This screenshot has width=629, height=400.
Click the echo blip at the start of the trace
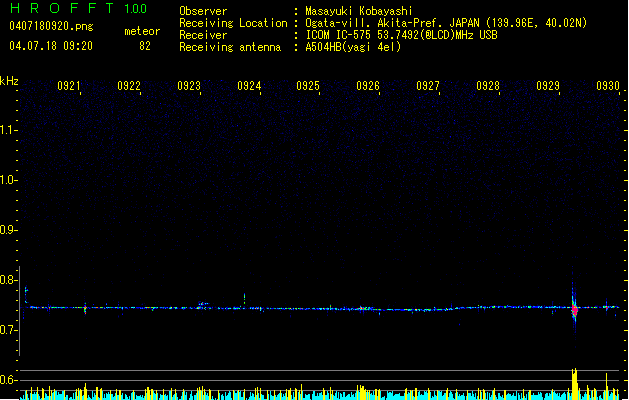click(x=26, y=295)
